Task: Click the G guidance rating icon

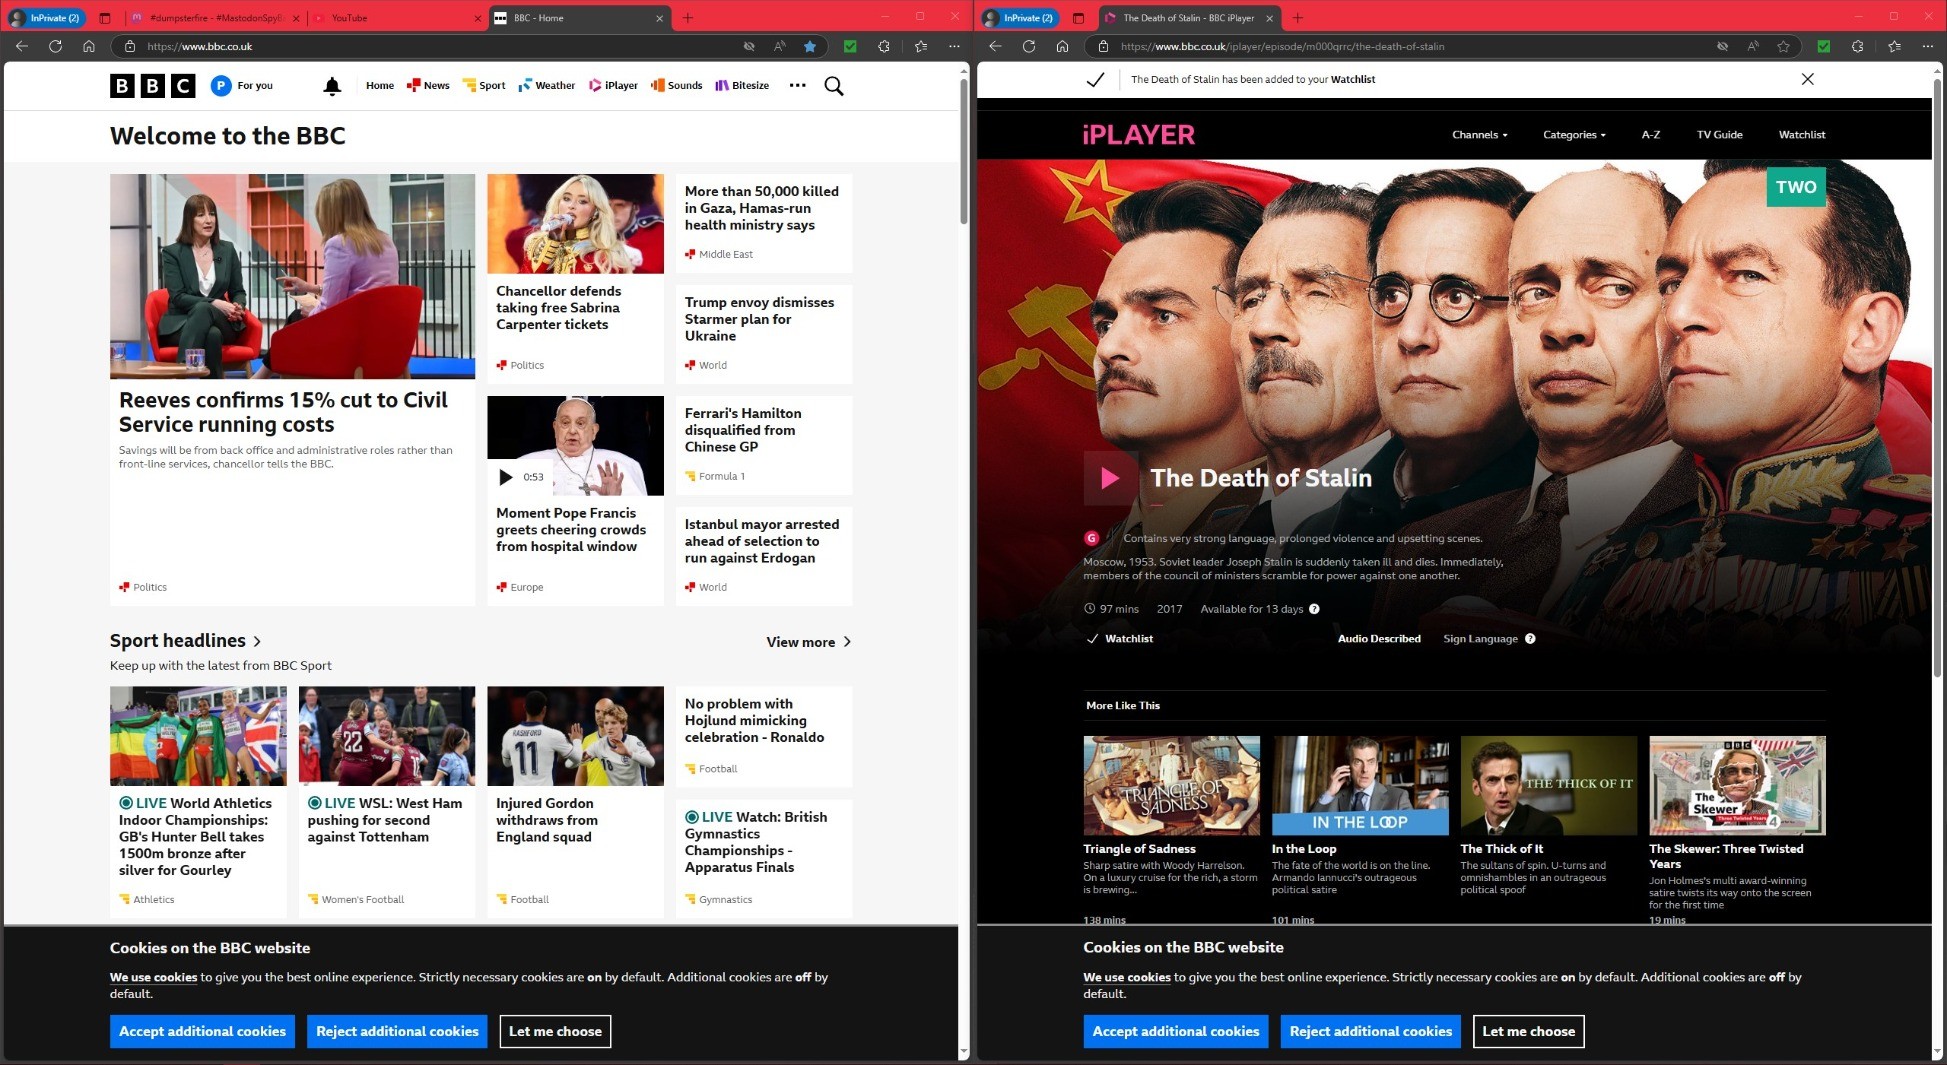Action: [1091, 538]
